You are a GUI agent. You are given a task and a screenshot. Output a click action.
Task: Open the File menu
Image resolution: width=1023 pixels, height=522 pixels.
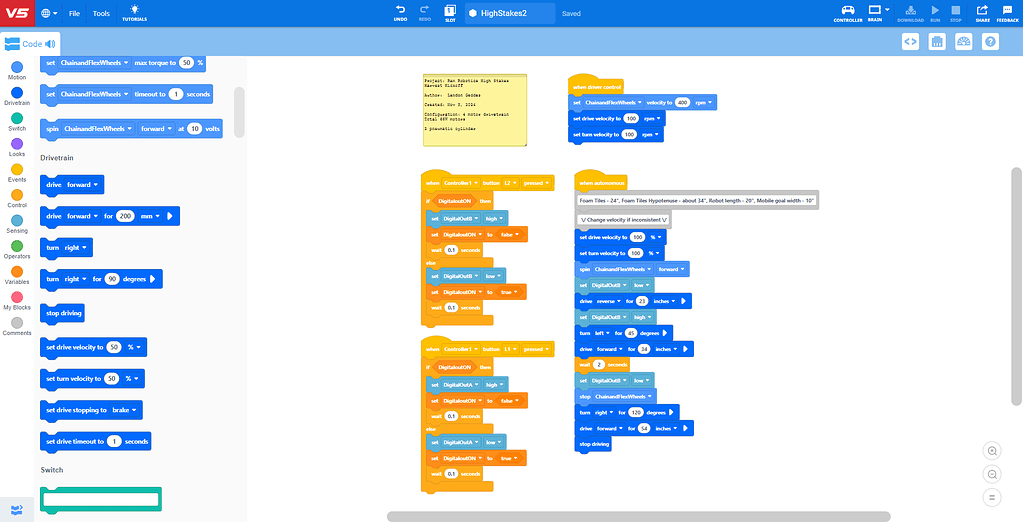click(74, 14)
